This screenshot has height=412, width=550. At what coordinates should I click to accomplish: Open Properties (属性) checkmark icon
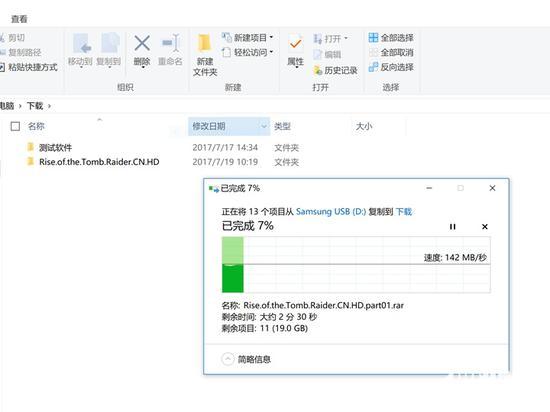pos(295,44)
